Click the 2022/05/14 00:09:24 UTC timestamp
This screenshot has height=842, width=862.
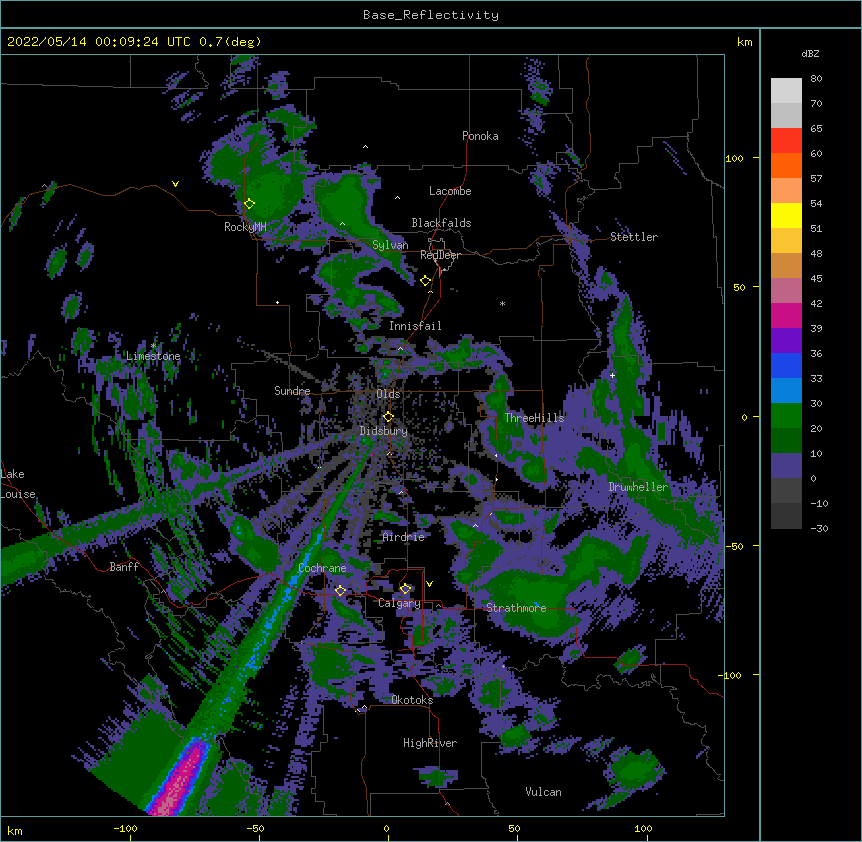pos(98,42)
